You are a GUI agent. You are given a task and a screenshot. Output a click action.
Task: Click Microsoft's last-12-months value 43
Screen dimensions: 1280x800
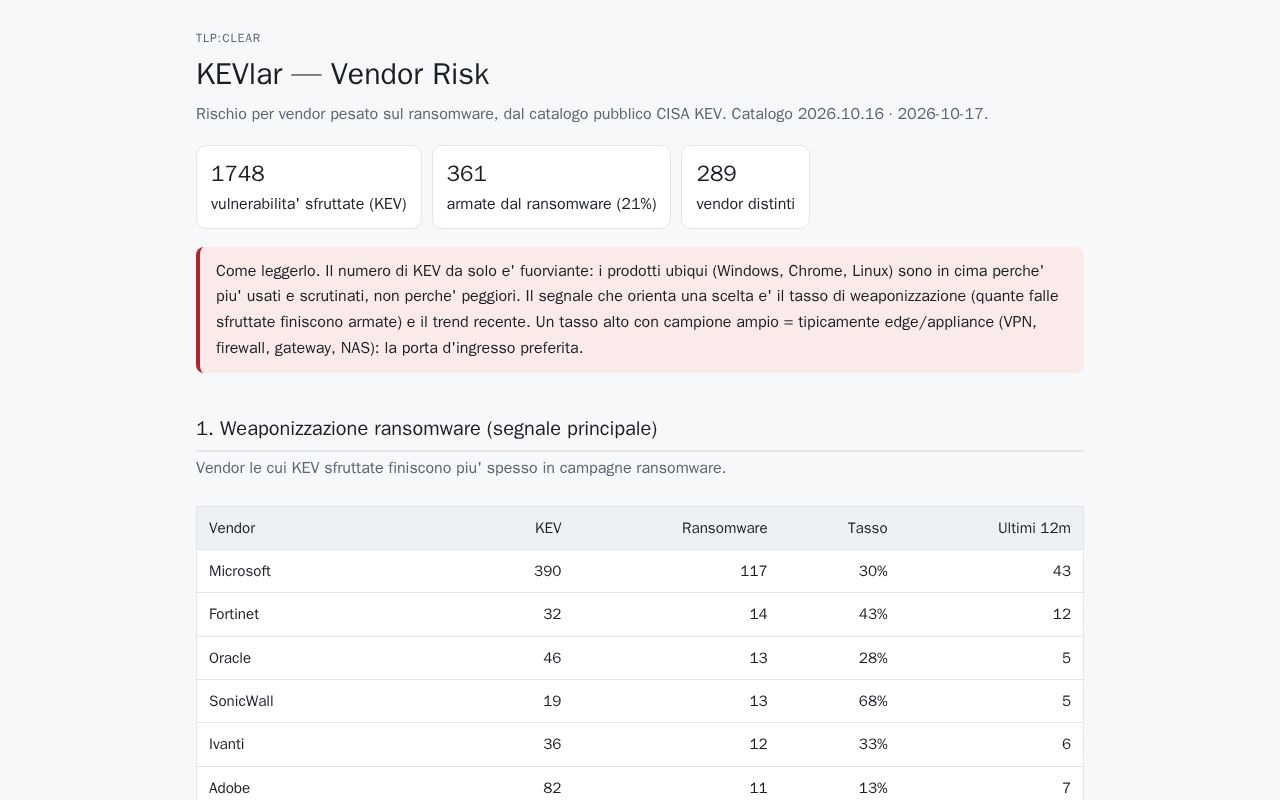[1062, 571]
